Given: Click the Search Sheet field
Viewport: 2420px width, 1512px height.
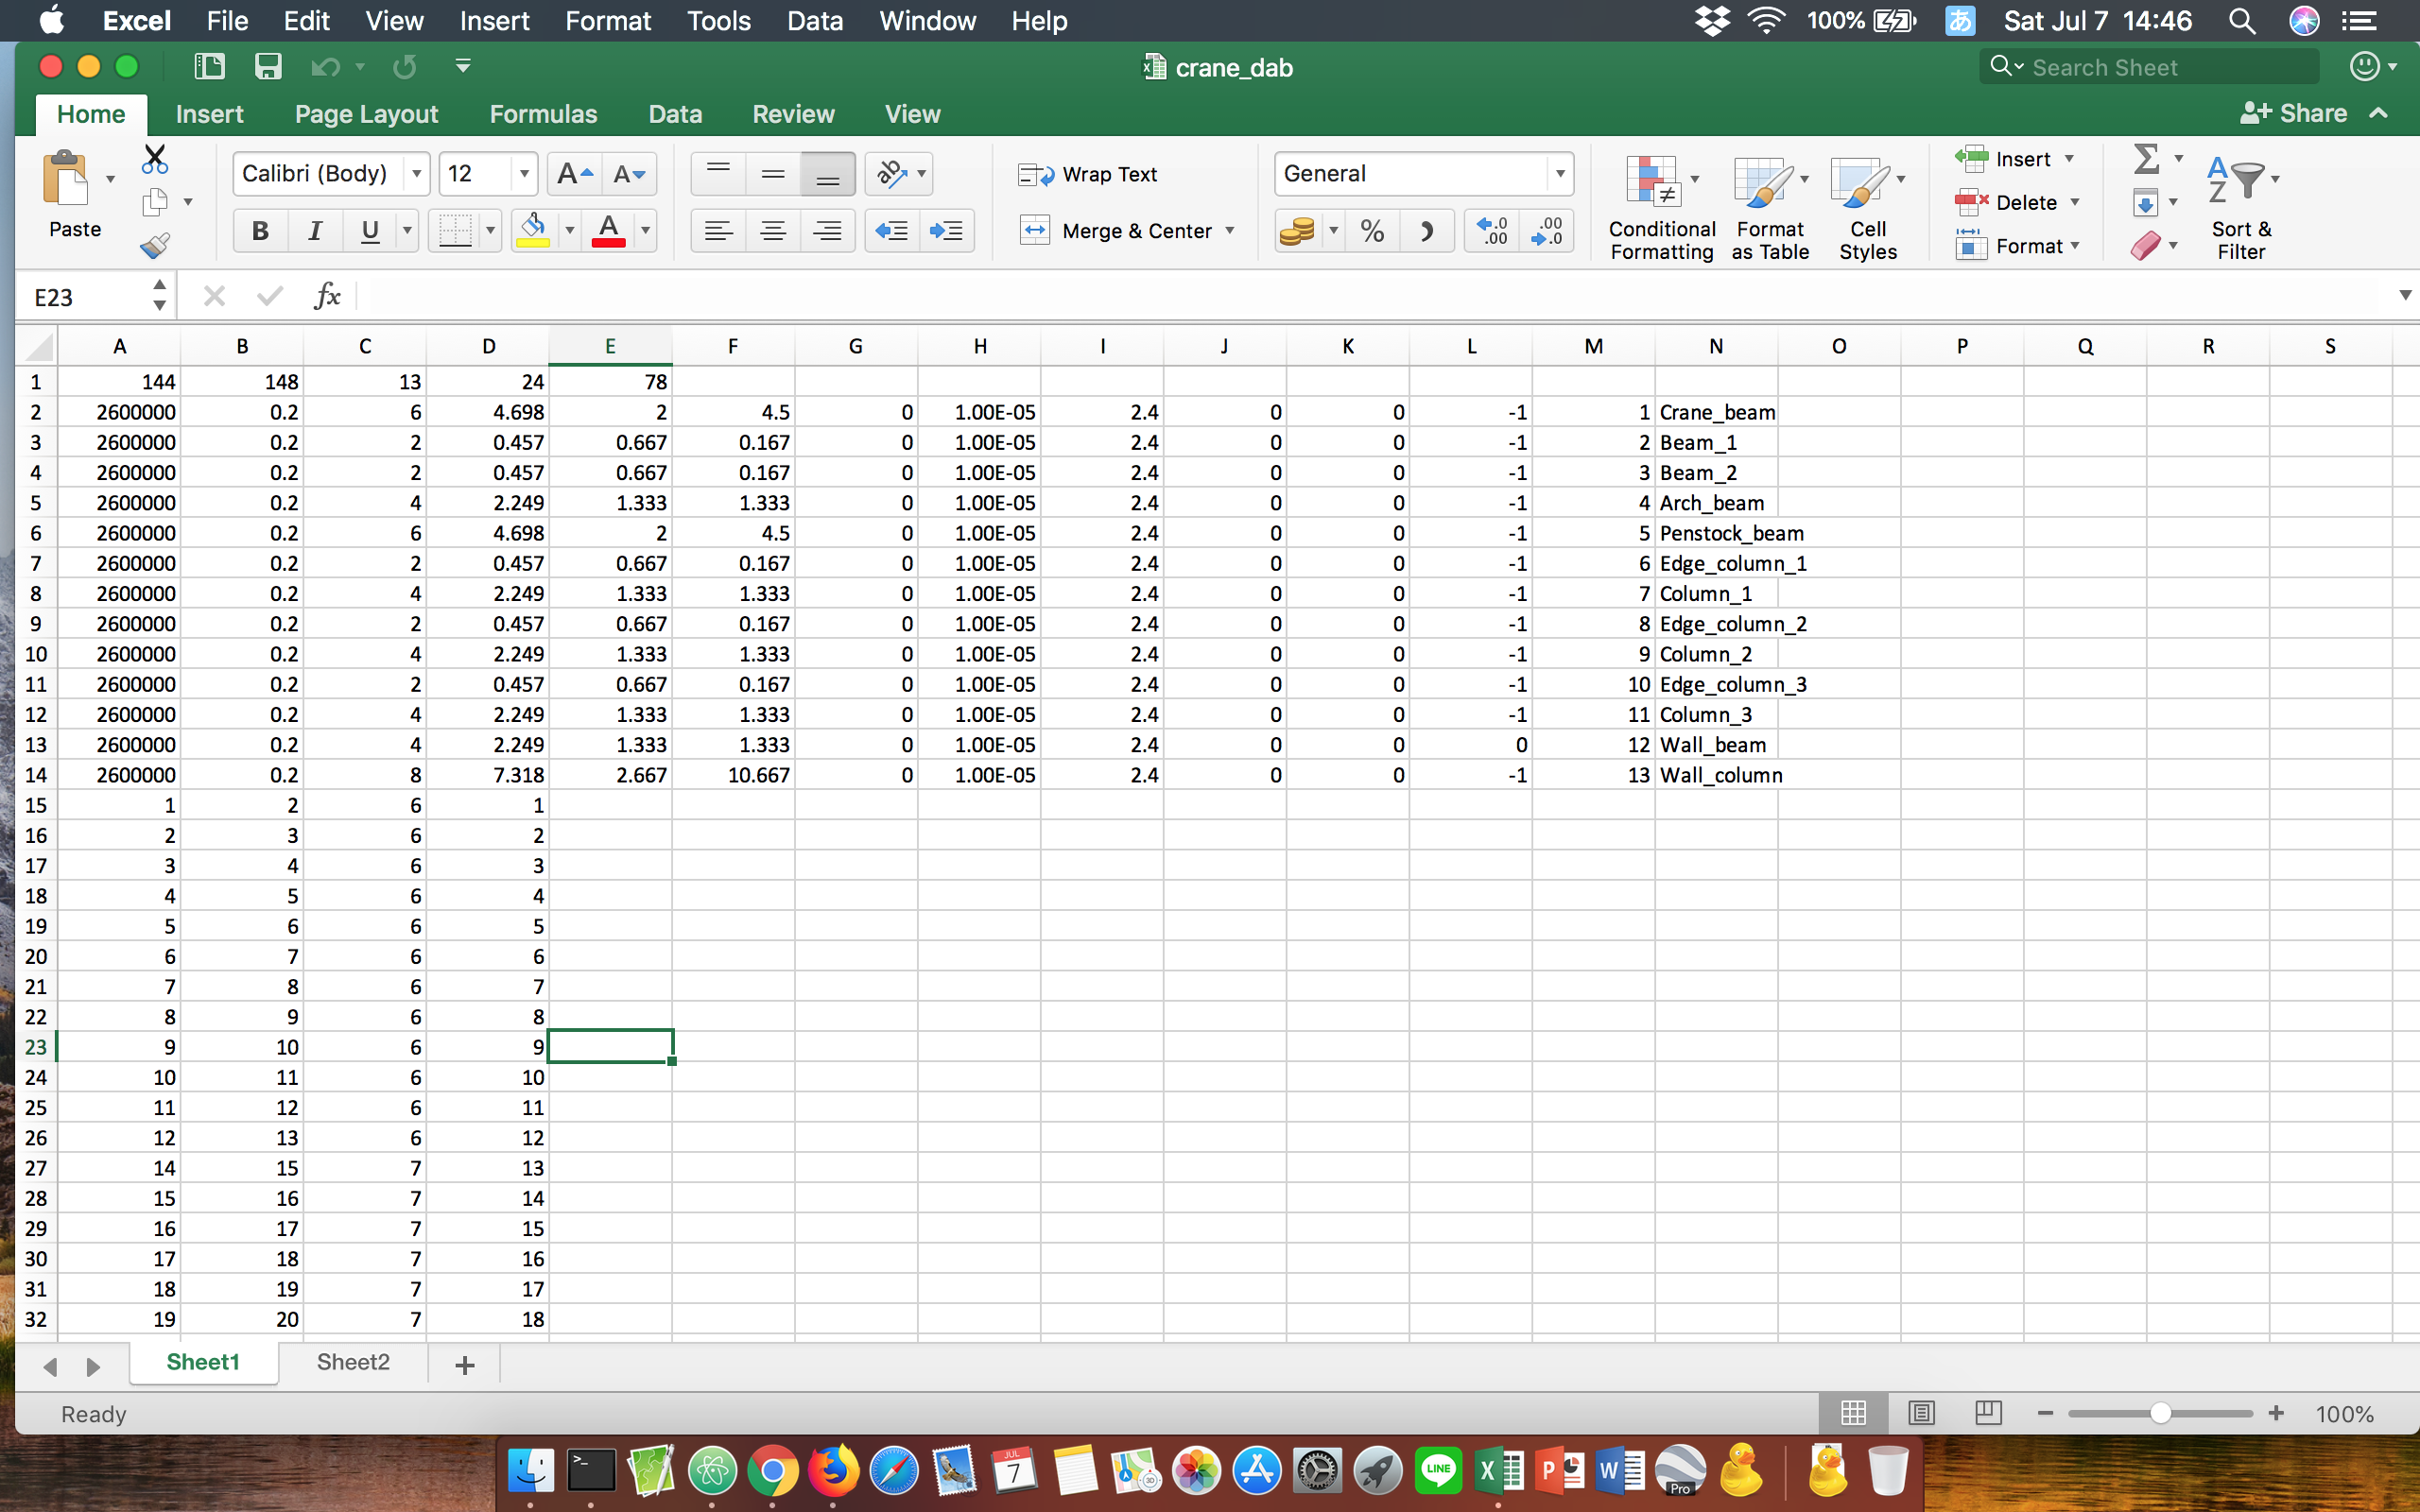Looking at the screenshot, I should 2149,67.
